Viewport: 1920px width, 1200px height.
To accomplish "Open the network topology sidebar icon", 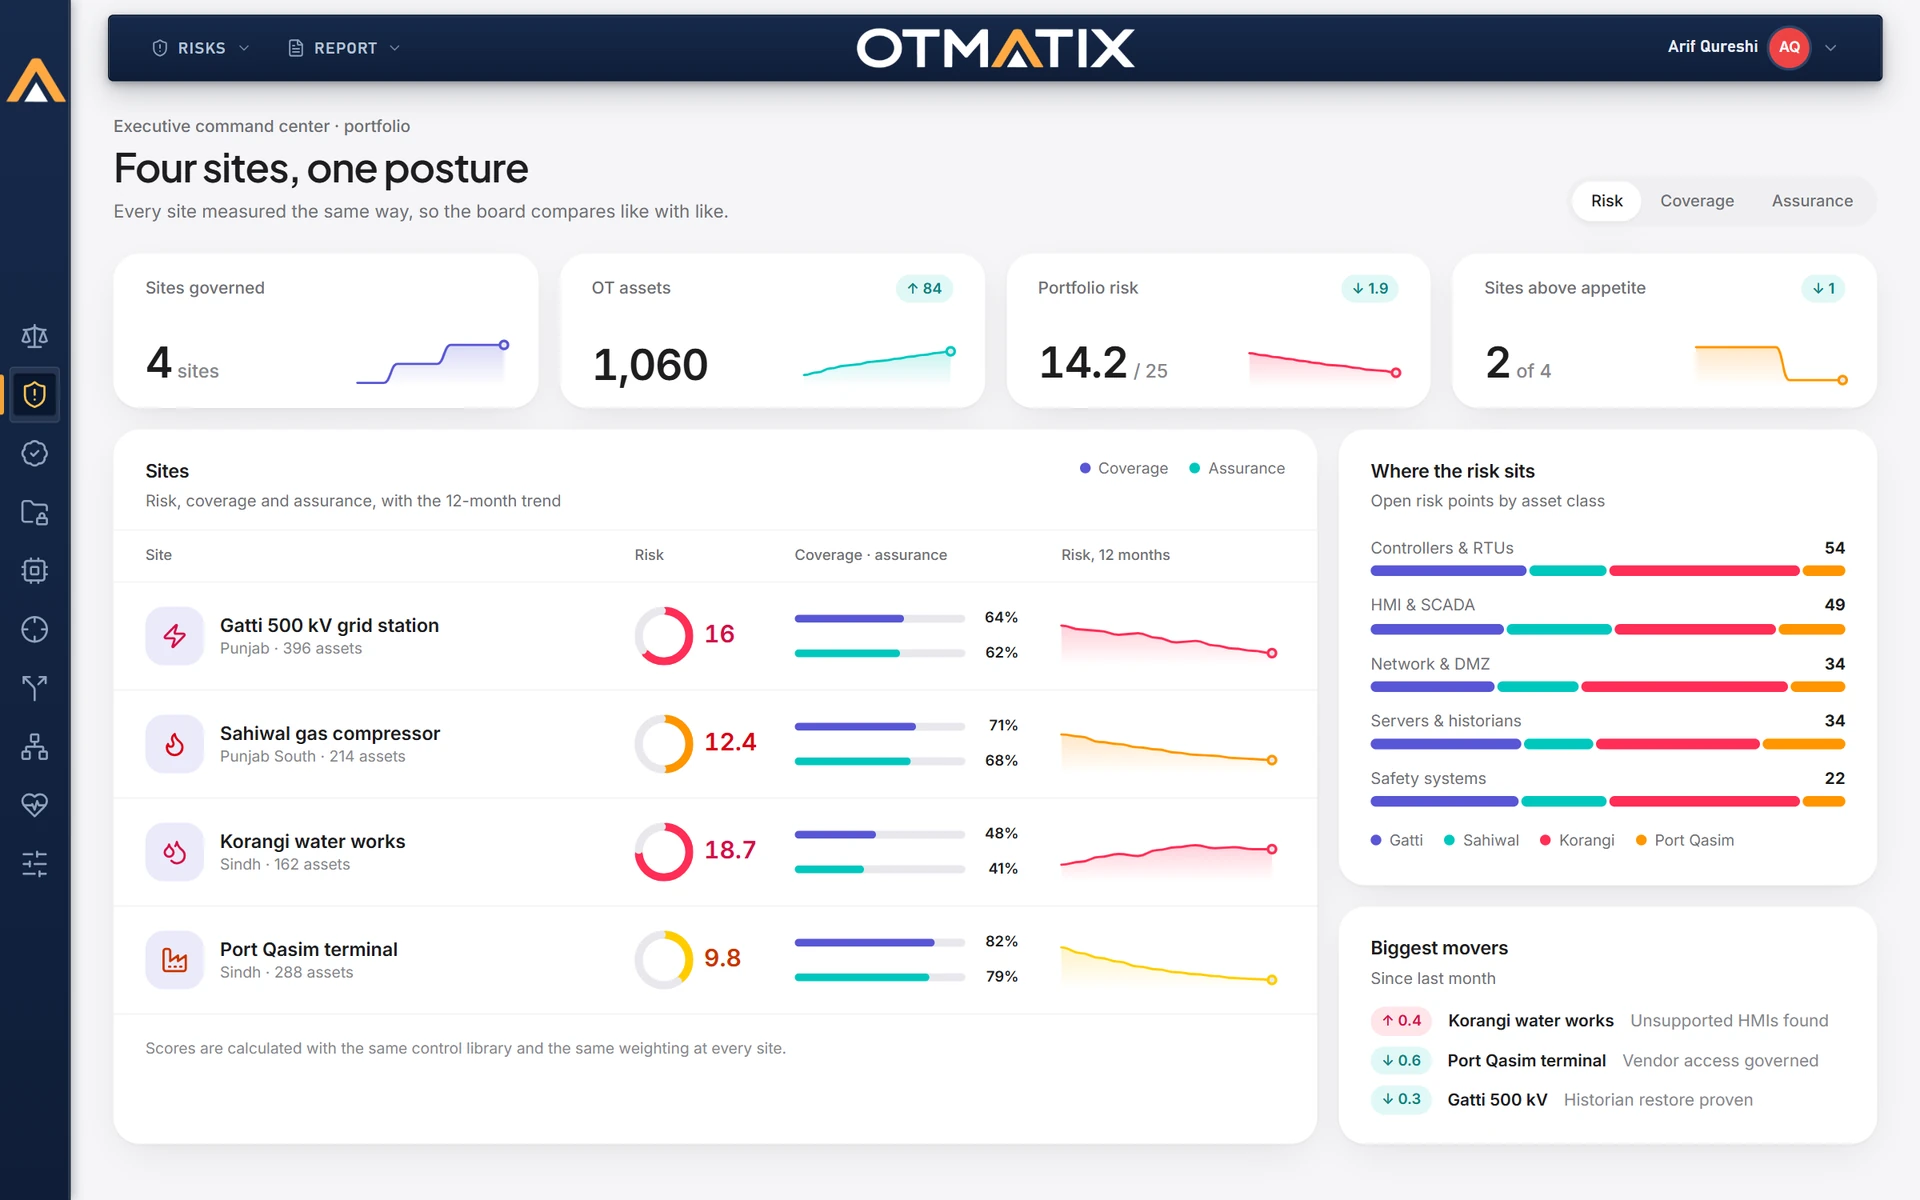I will pyautogui.click(x=35, y=746).
